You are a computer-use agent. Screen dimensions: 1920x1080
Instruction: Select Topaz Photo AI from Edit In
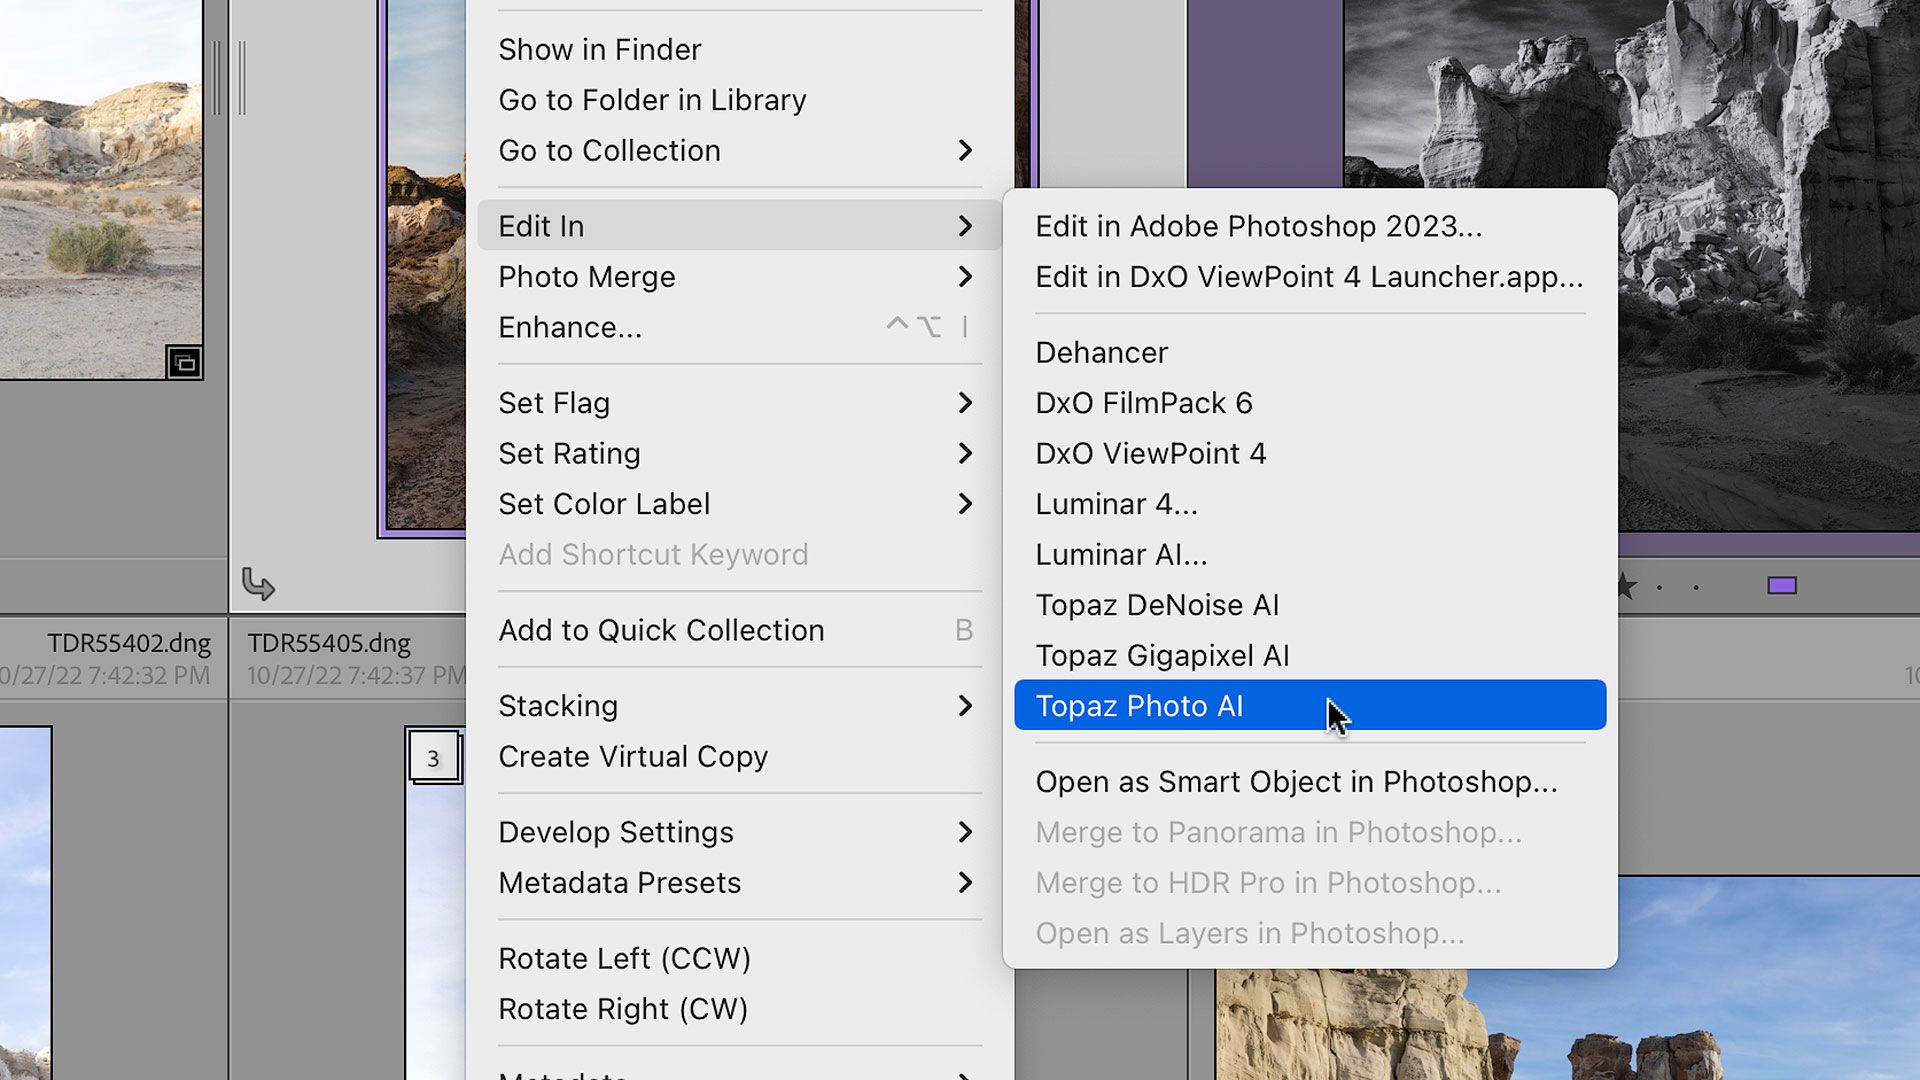point(1140,706)
